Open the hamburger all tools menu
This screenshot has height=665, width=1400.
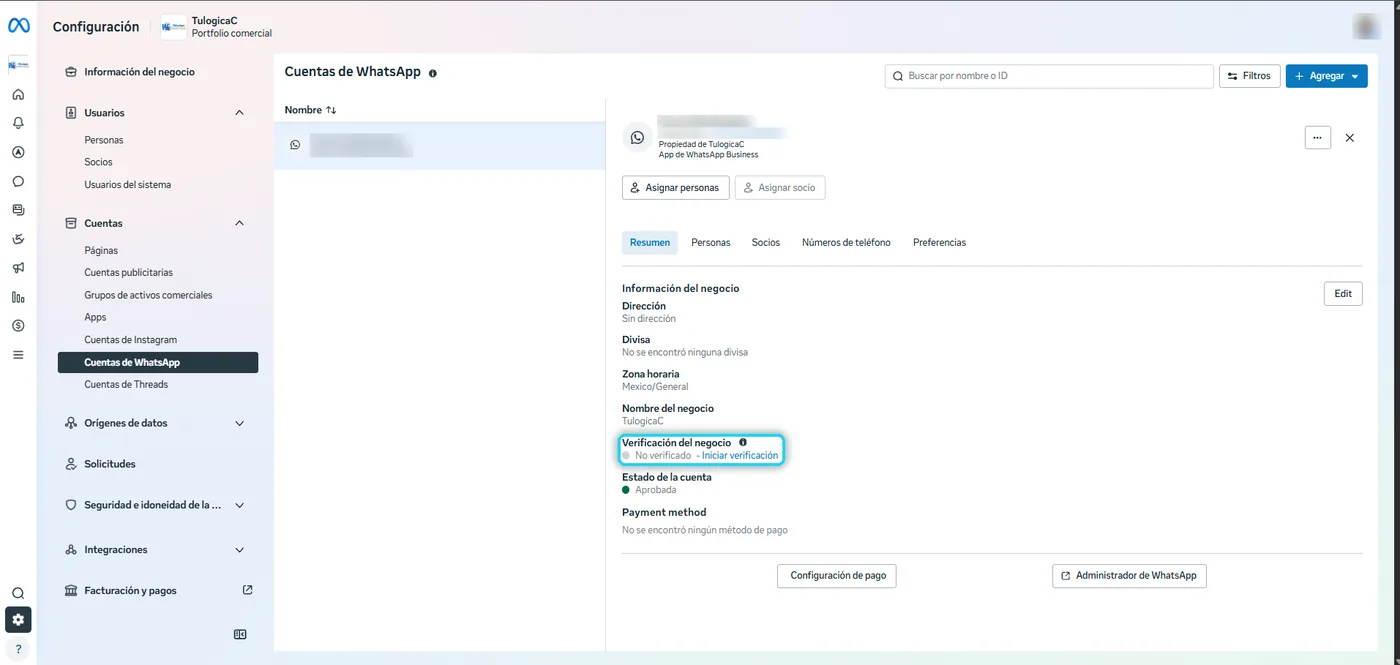pyautogui.click(x=18, y=355)
